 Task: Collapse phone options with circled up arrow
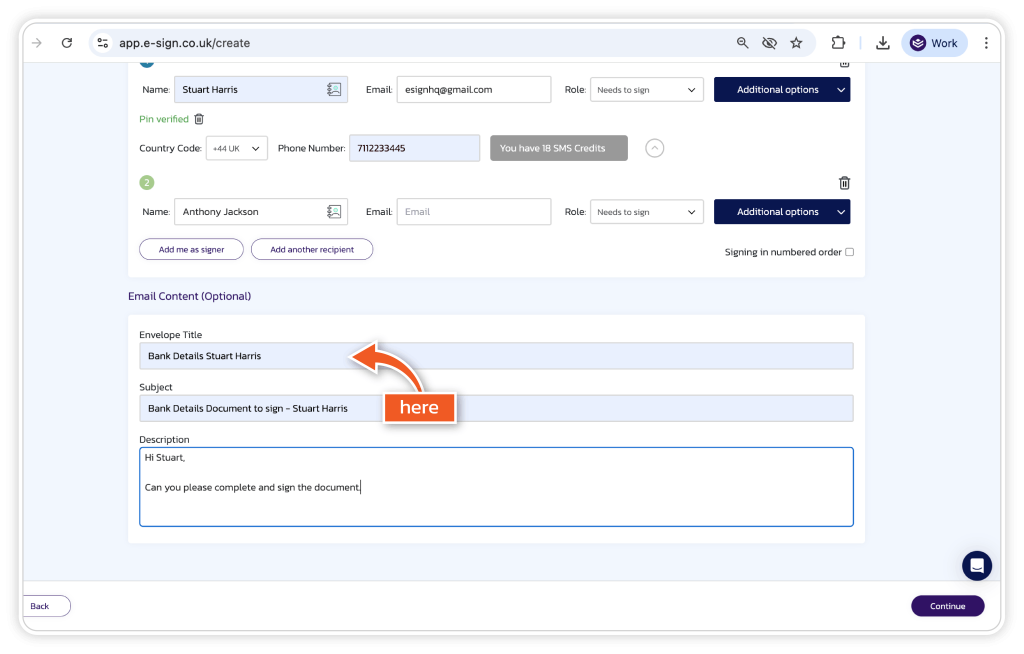pos(654,148)
